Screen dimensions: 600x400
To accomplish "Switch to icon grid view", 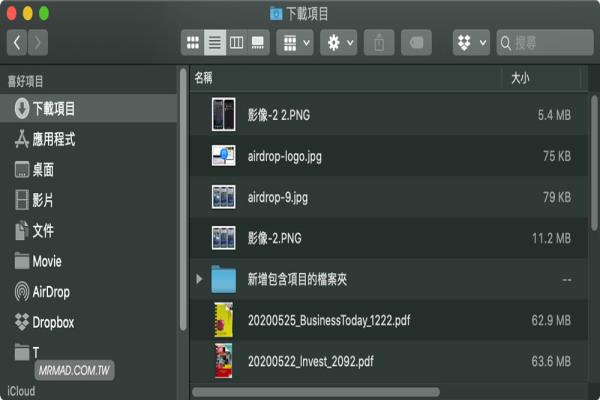I will pos(192,42).
